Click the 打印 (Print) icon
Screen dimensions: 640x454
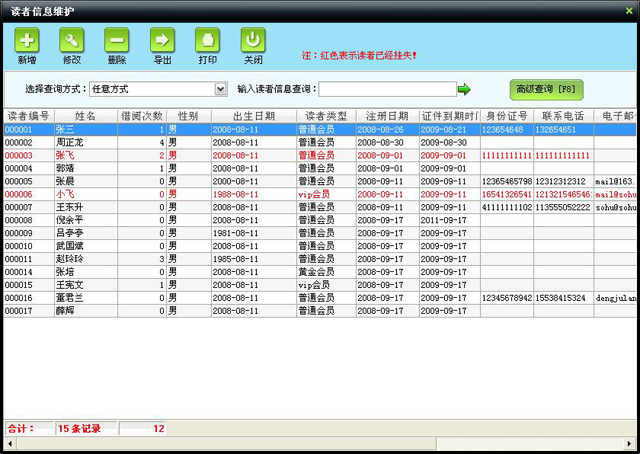click(208, 41)
